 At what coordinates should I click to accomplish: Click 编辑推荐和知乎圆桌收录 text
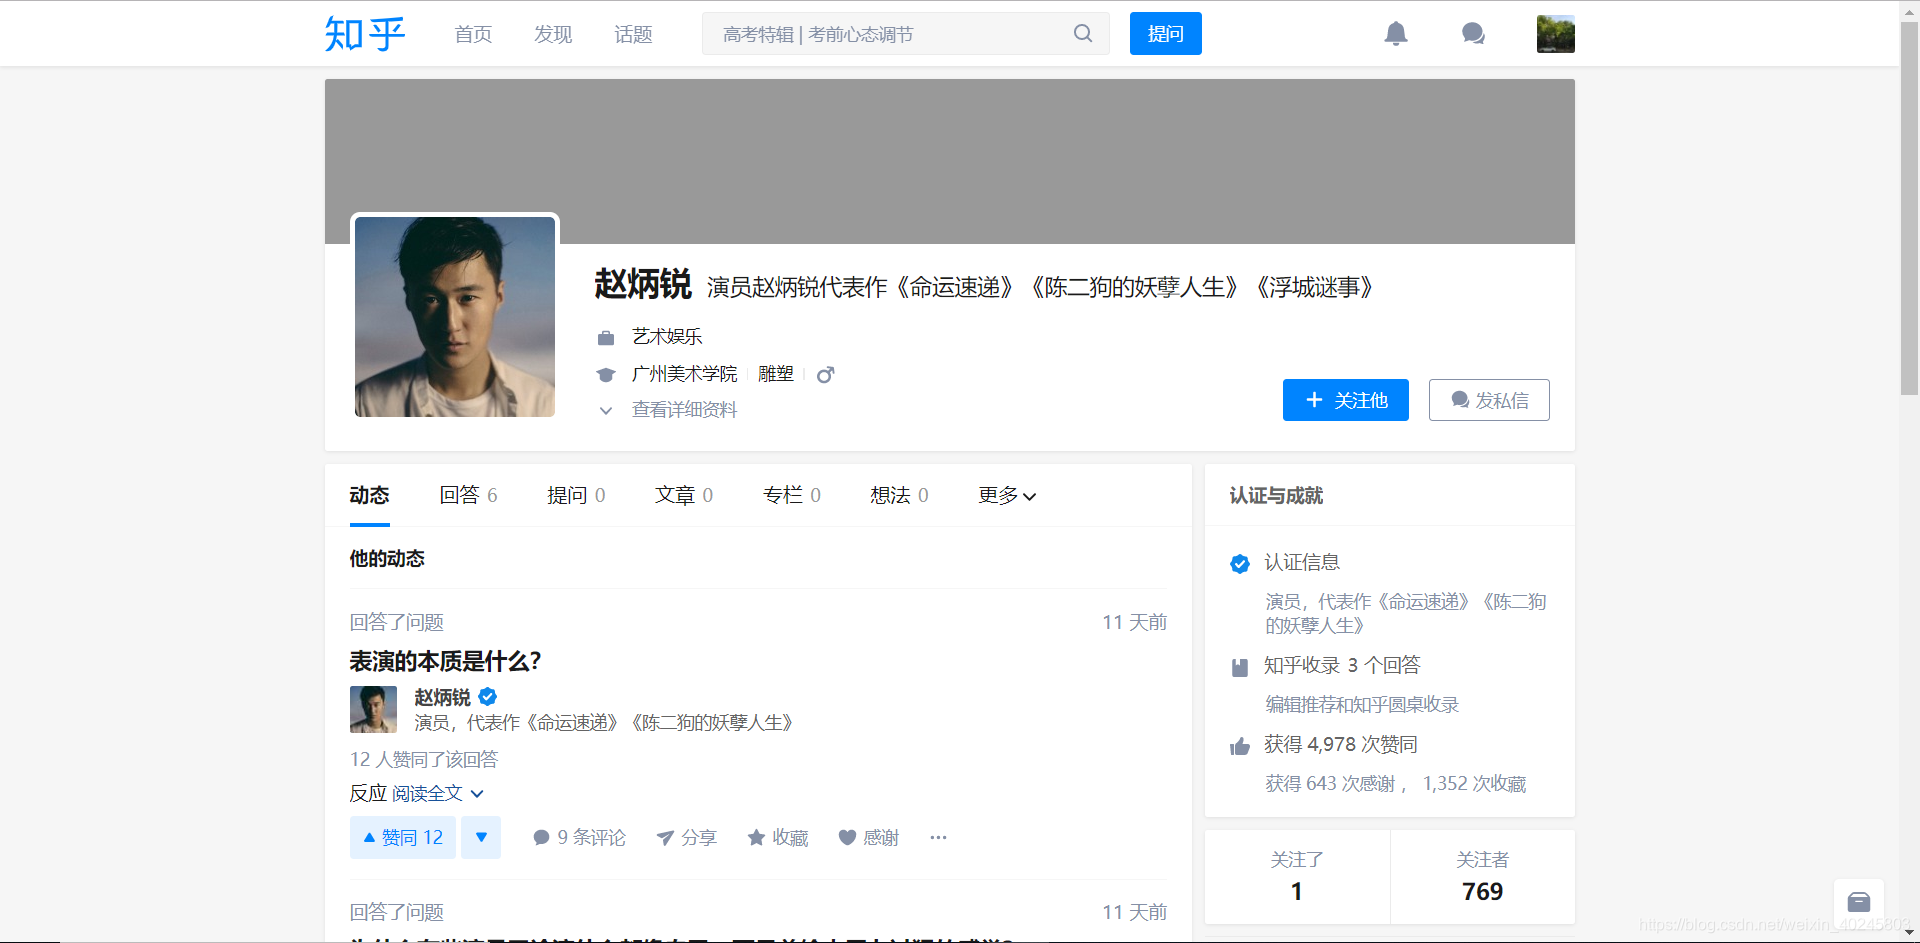1362,705
